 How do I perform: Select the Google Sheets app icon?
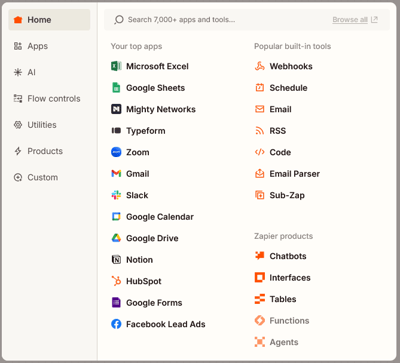coord(116,88)
